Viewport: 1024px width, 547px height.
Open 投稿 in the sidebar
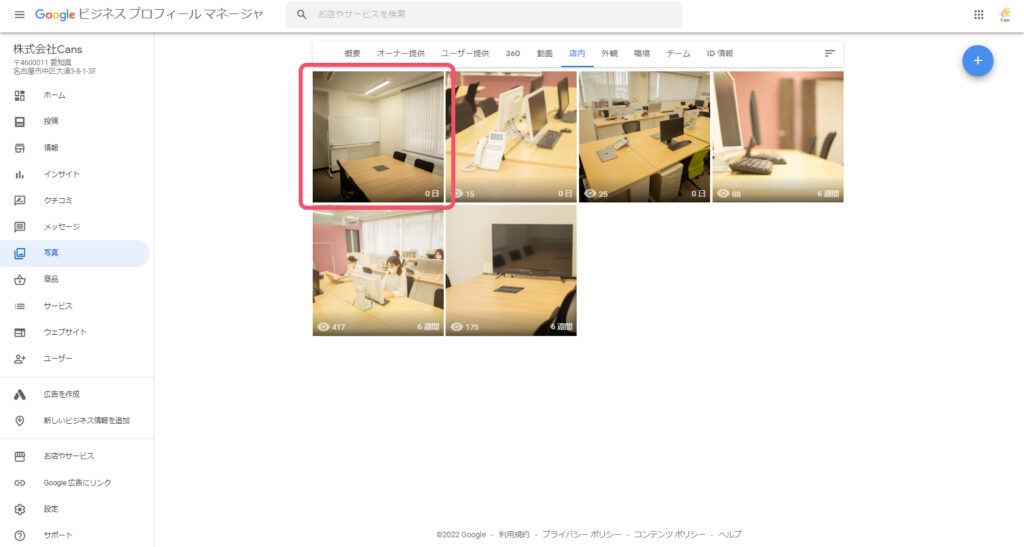tap(50, 121)
